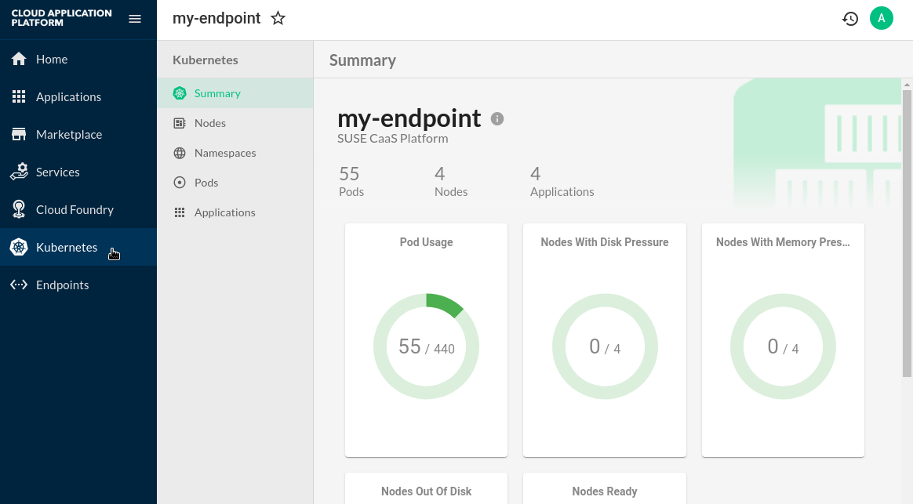Click the favorite star next to my-endpoint
913x504 pixels.
[278, 19]
